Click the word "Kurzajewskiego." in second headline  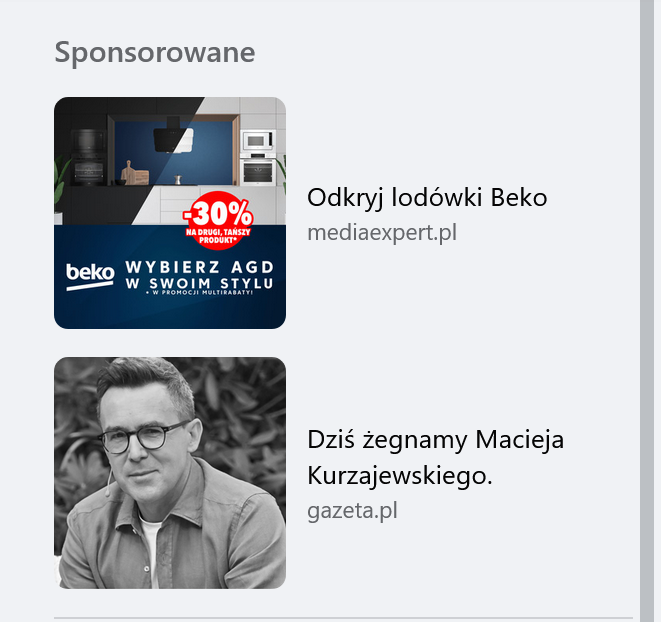tap(400, 476)
